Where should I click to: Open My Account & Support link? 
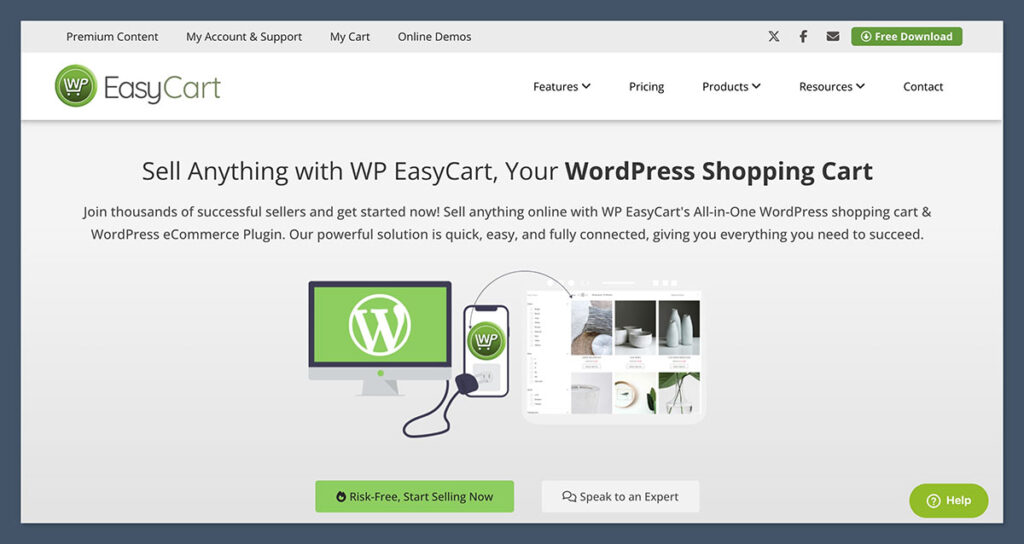[244, 37]
